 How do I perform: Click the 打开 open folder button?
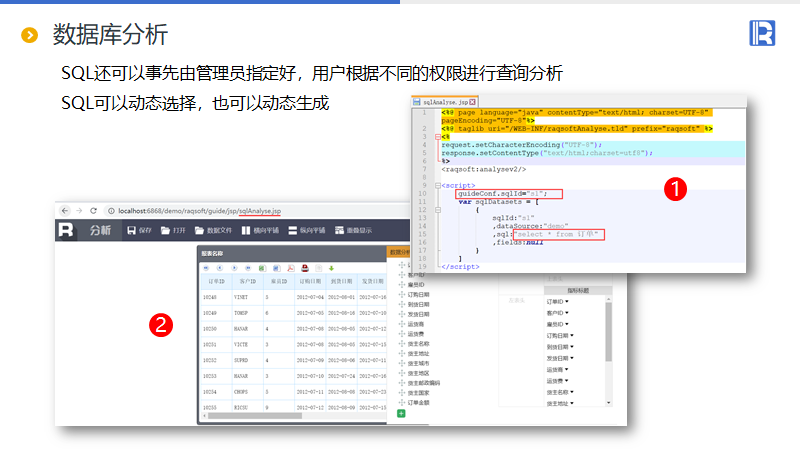[x=173, y=231]
